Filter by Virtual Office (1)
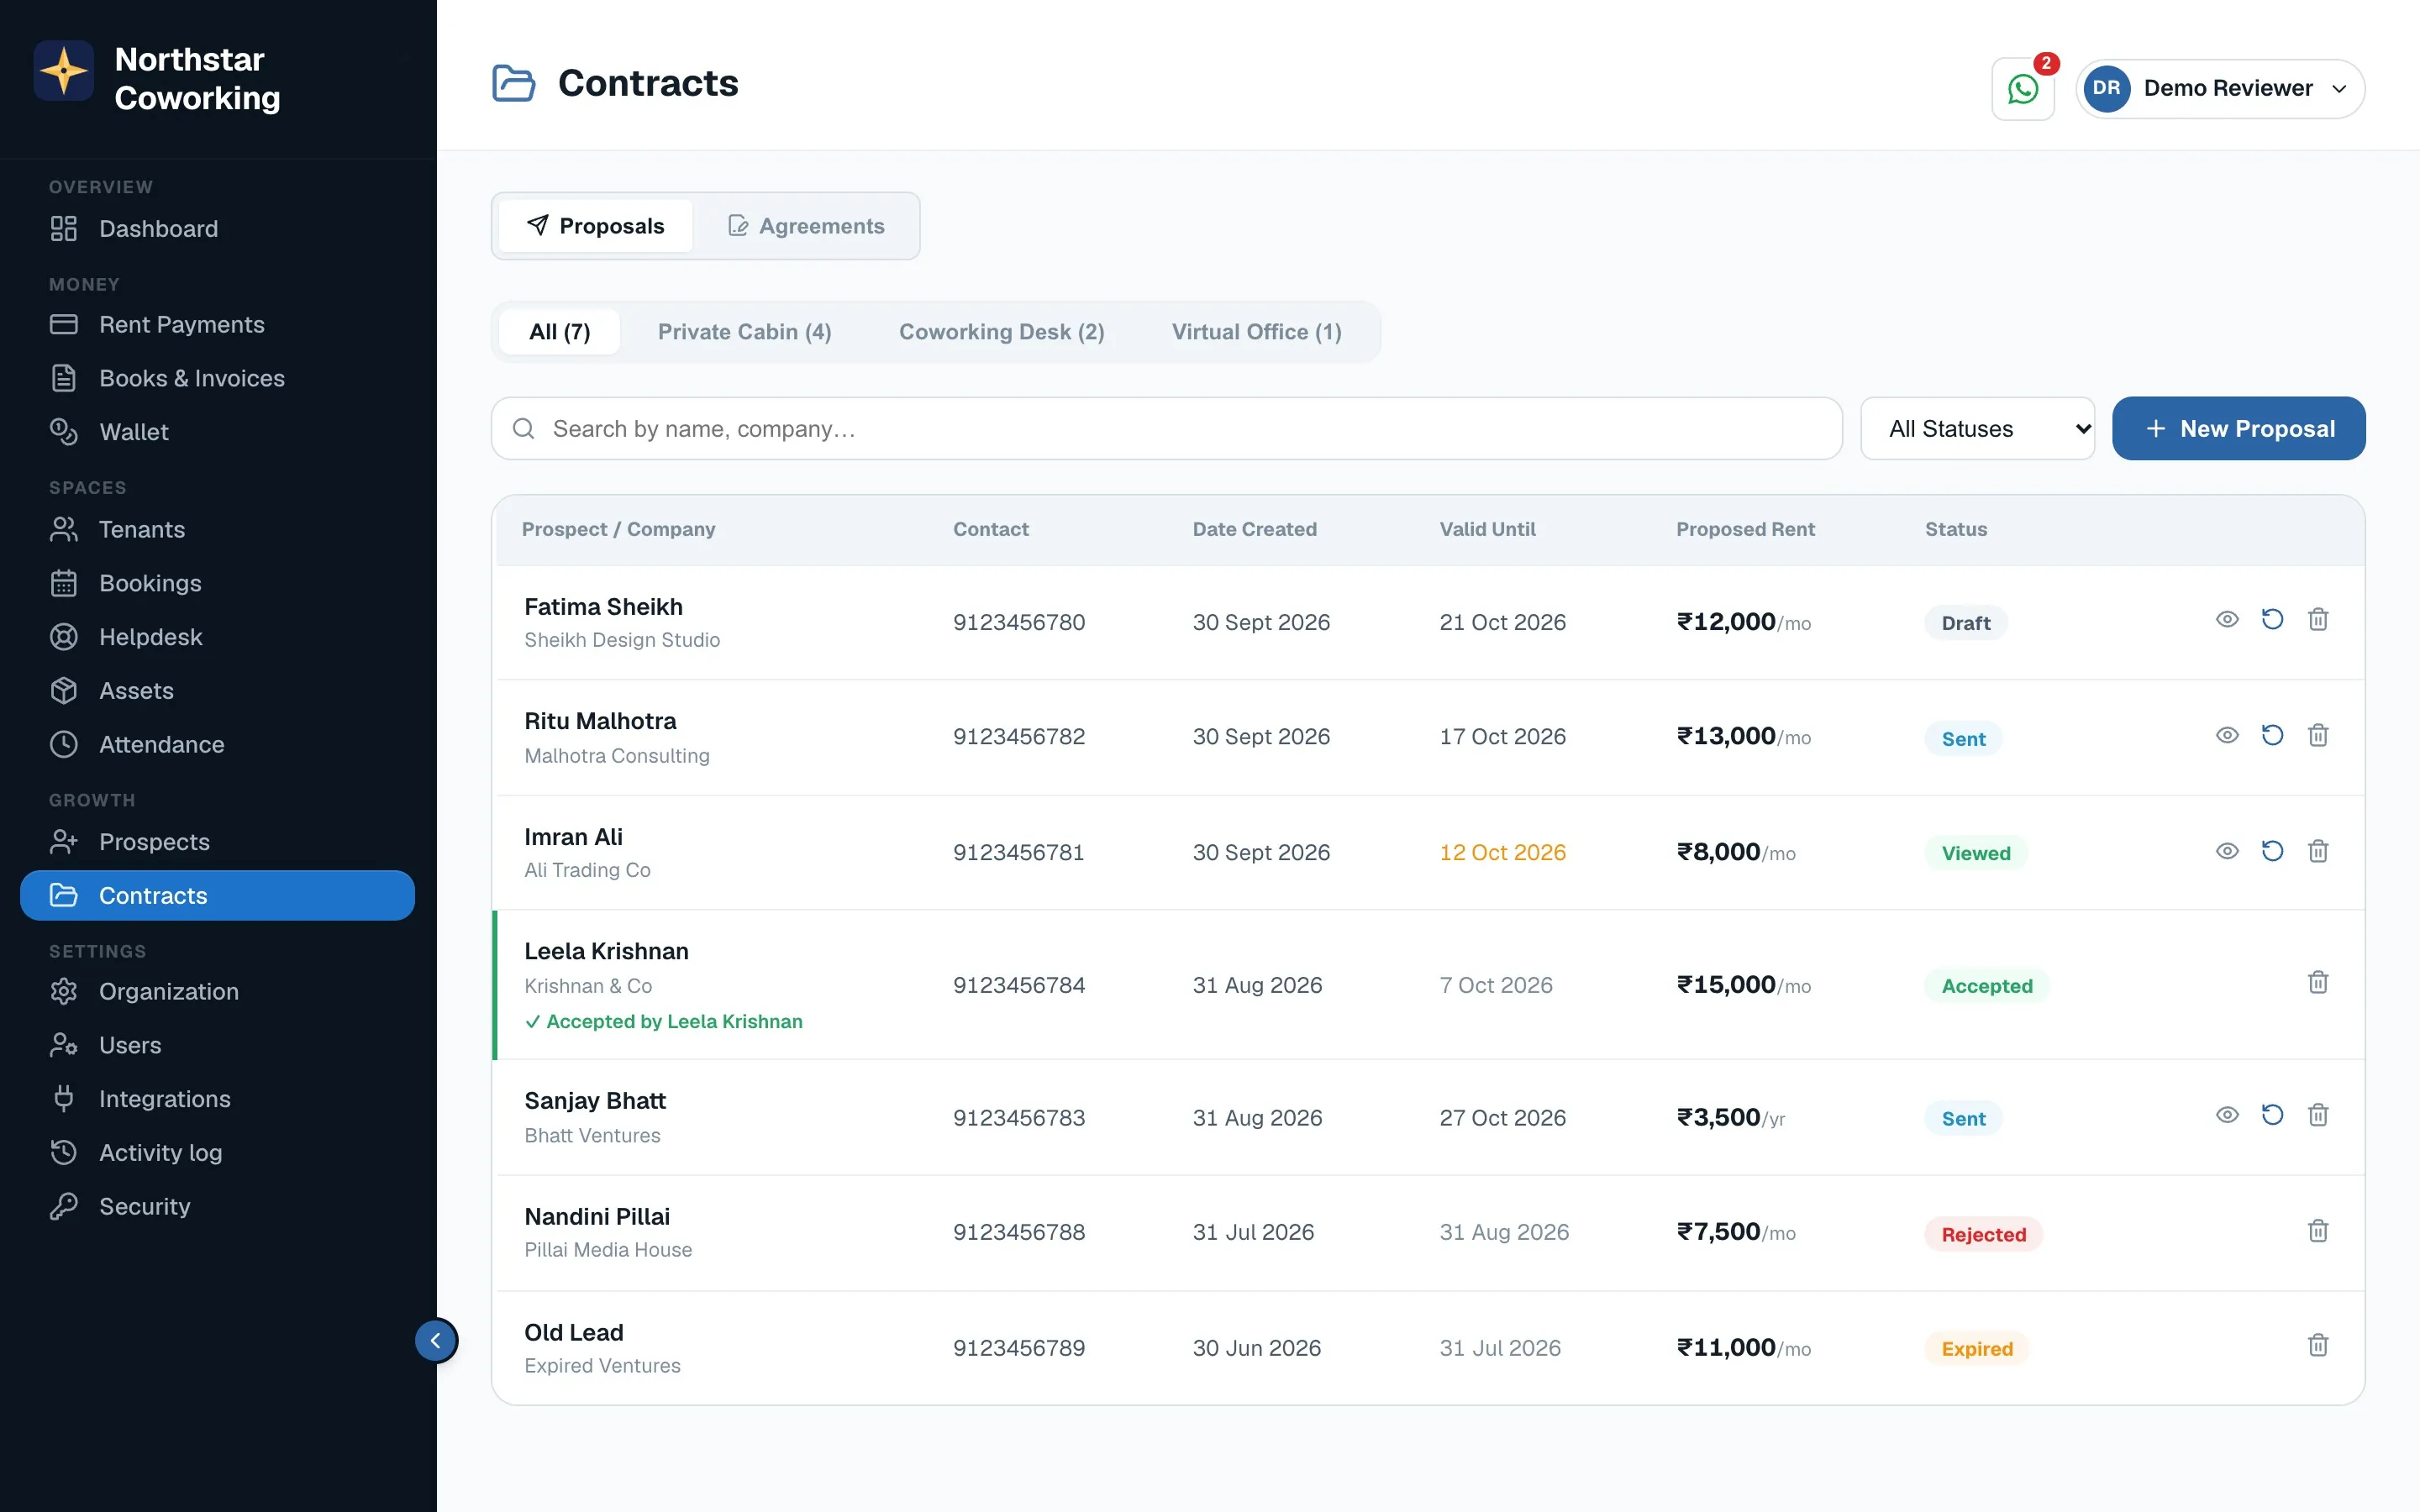 click(x=1257, y=332)
